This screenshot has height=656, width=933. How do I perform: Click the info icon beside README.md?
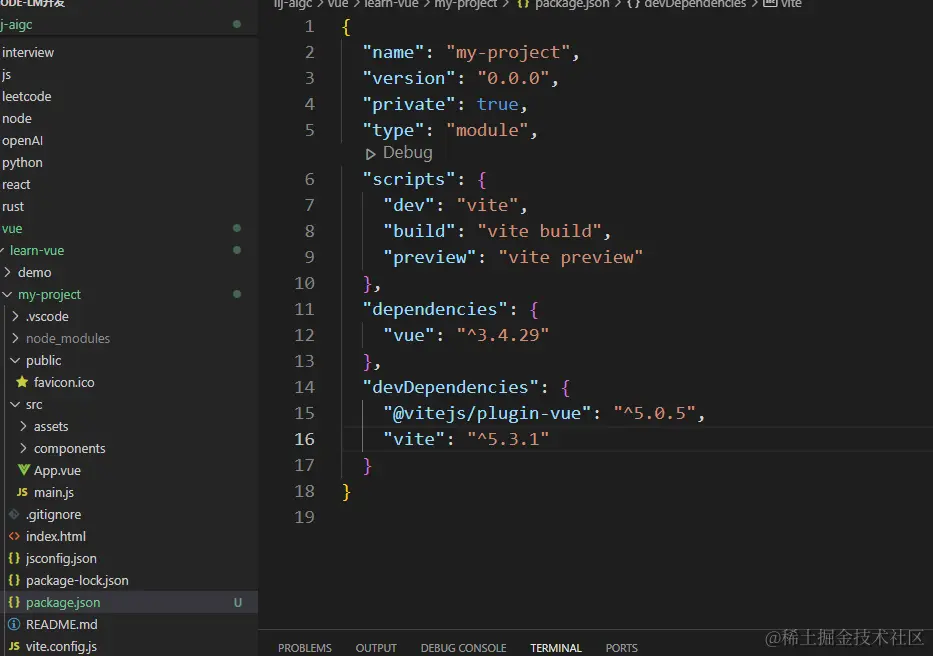tap(14, 624)
